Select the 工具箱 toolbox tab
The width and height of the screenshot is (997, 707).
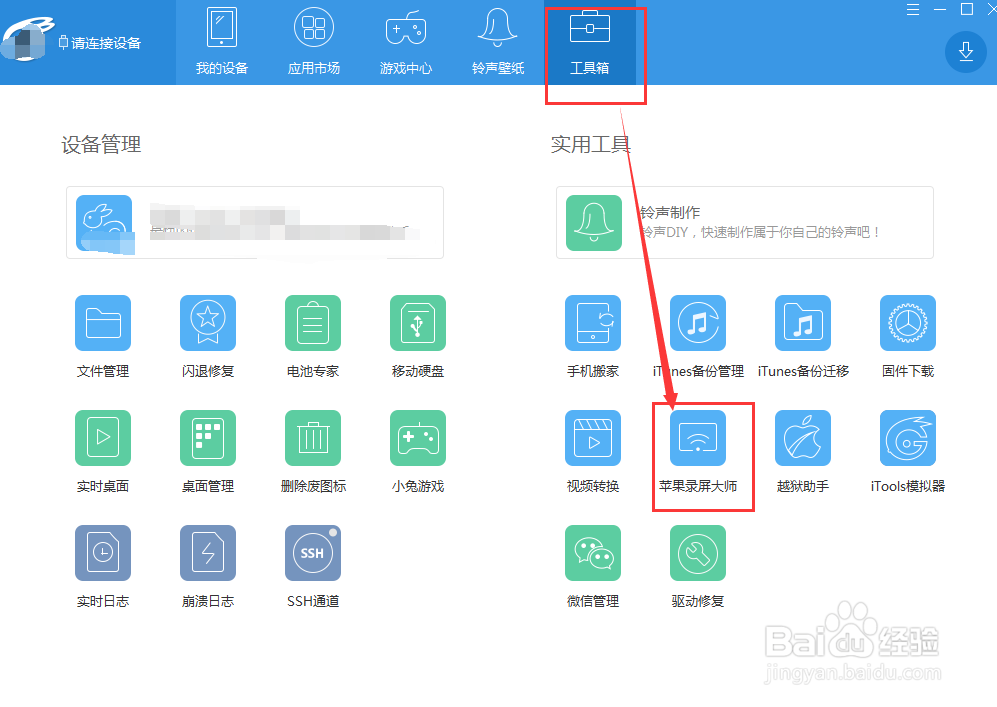(x=589, y=42)
